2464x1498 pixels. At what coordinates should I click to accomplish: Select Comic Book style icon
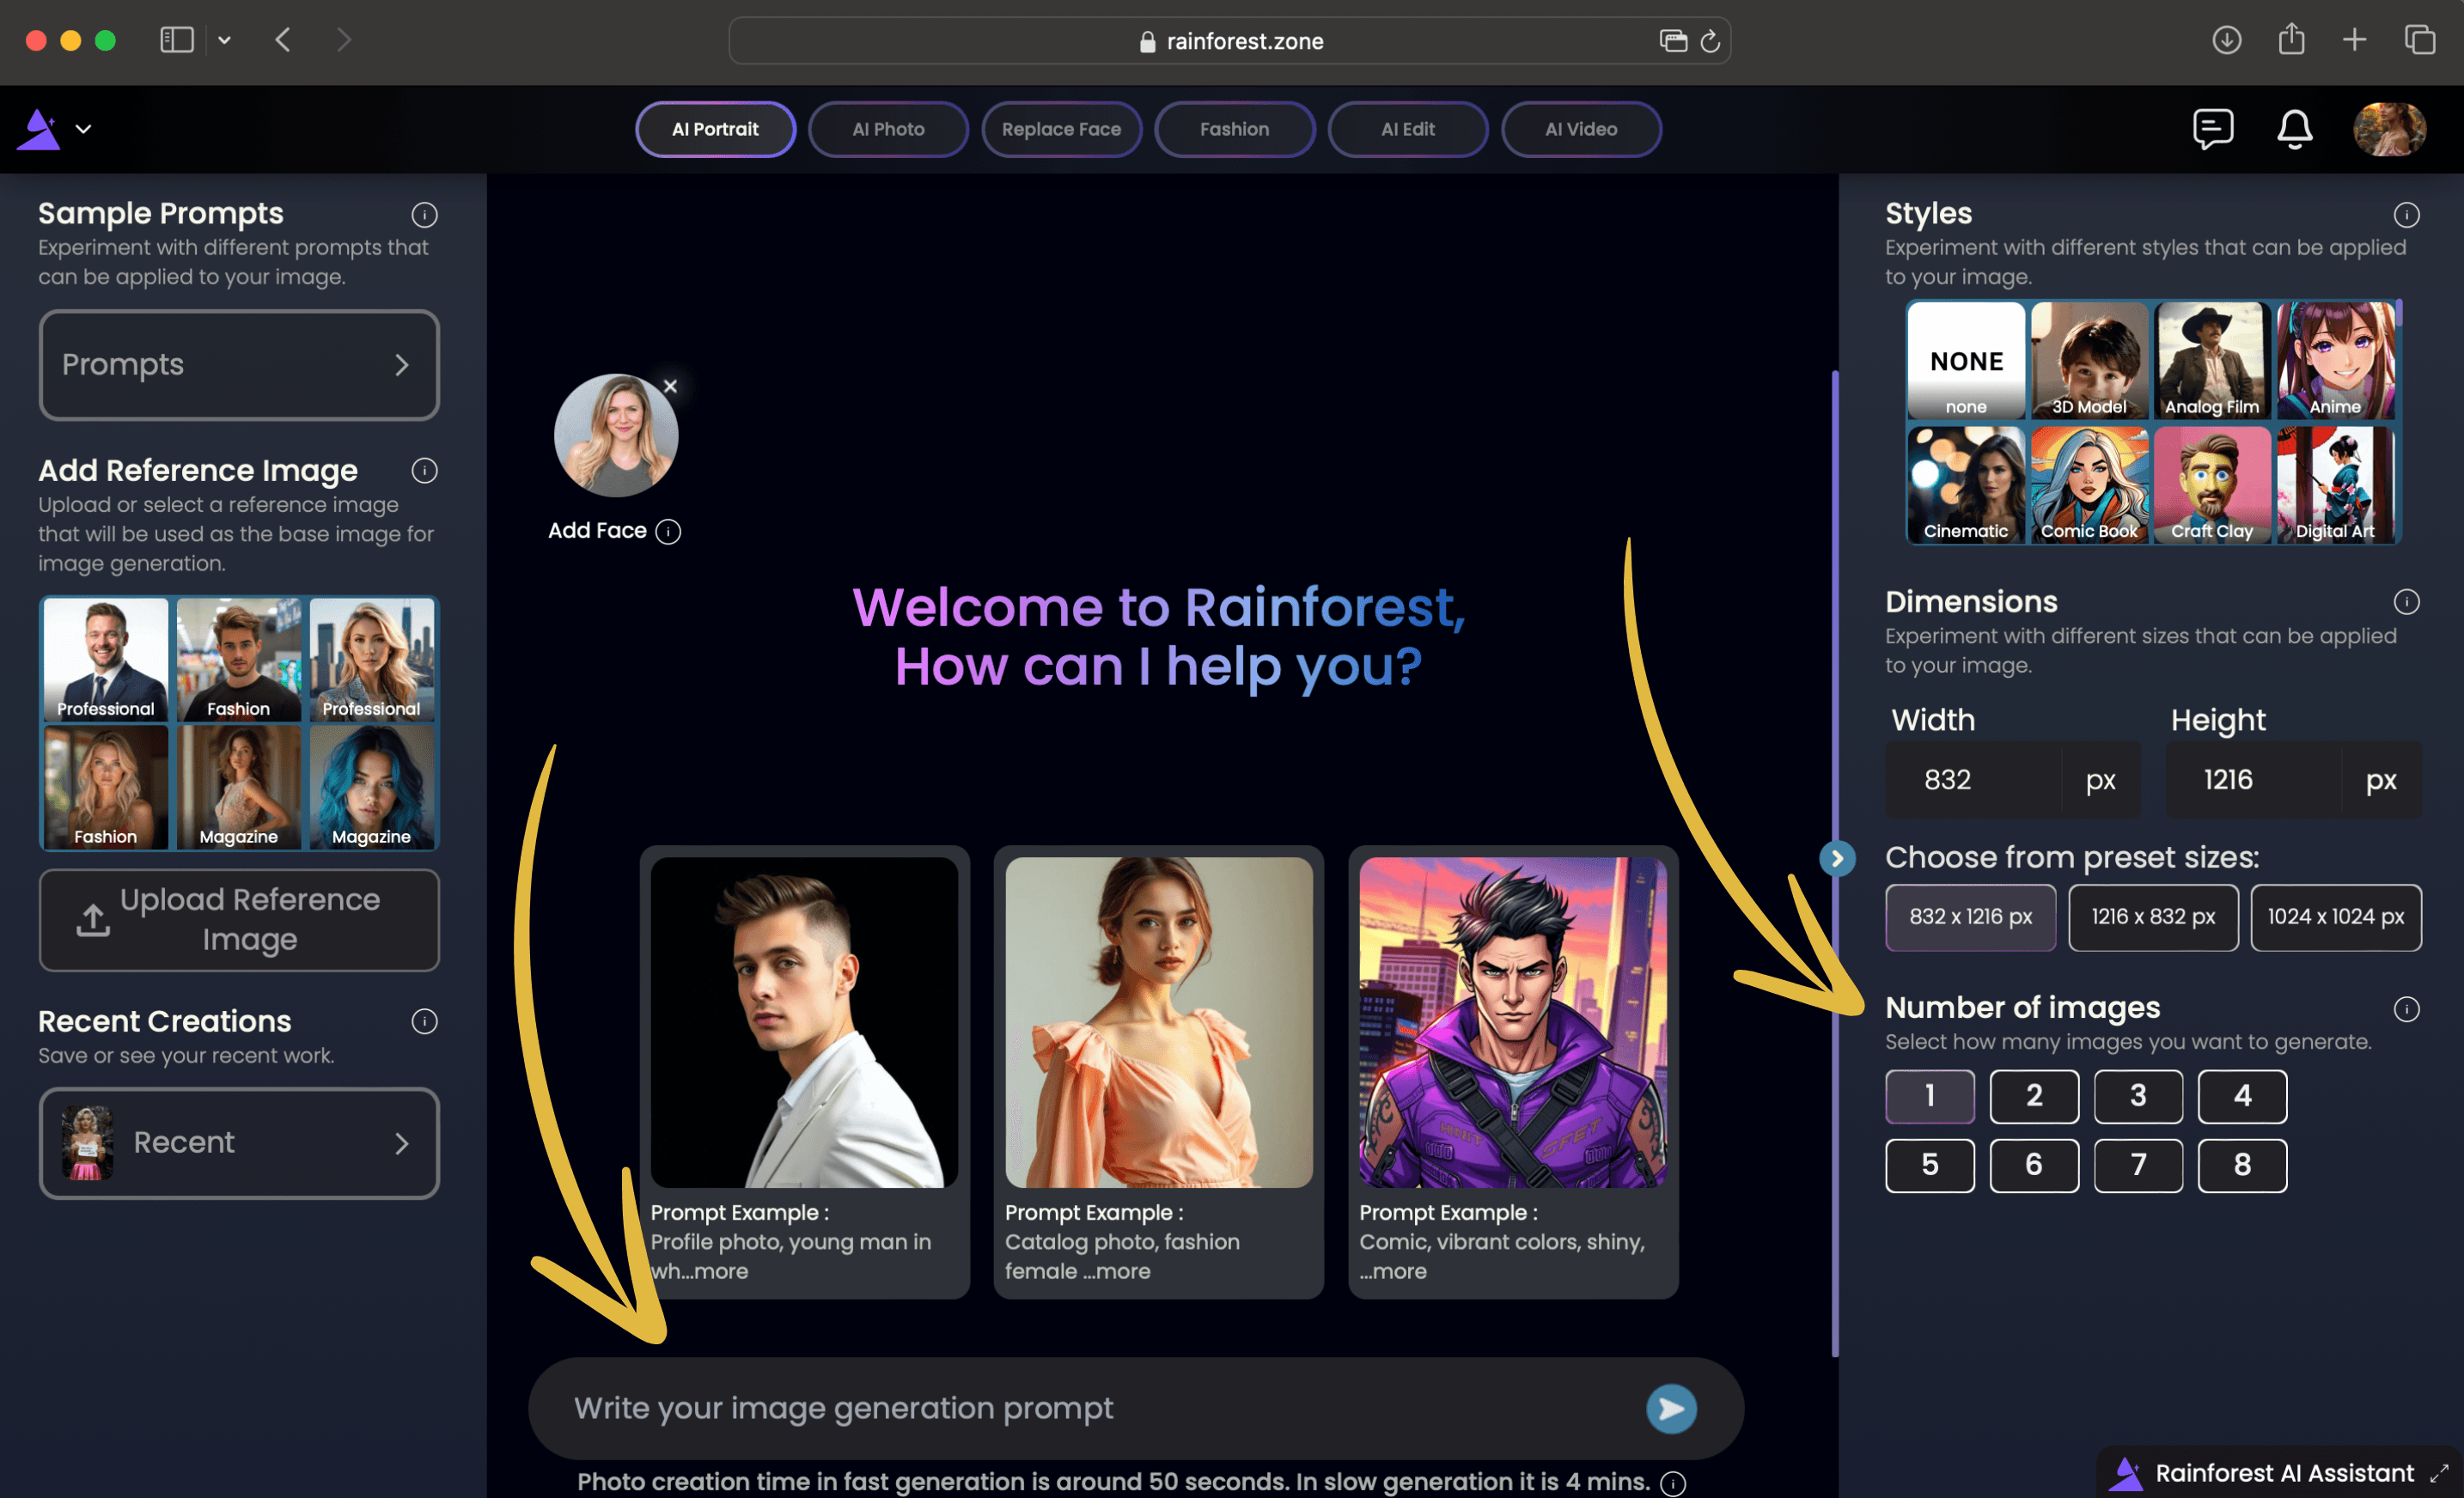(x=2089, y=484)
